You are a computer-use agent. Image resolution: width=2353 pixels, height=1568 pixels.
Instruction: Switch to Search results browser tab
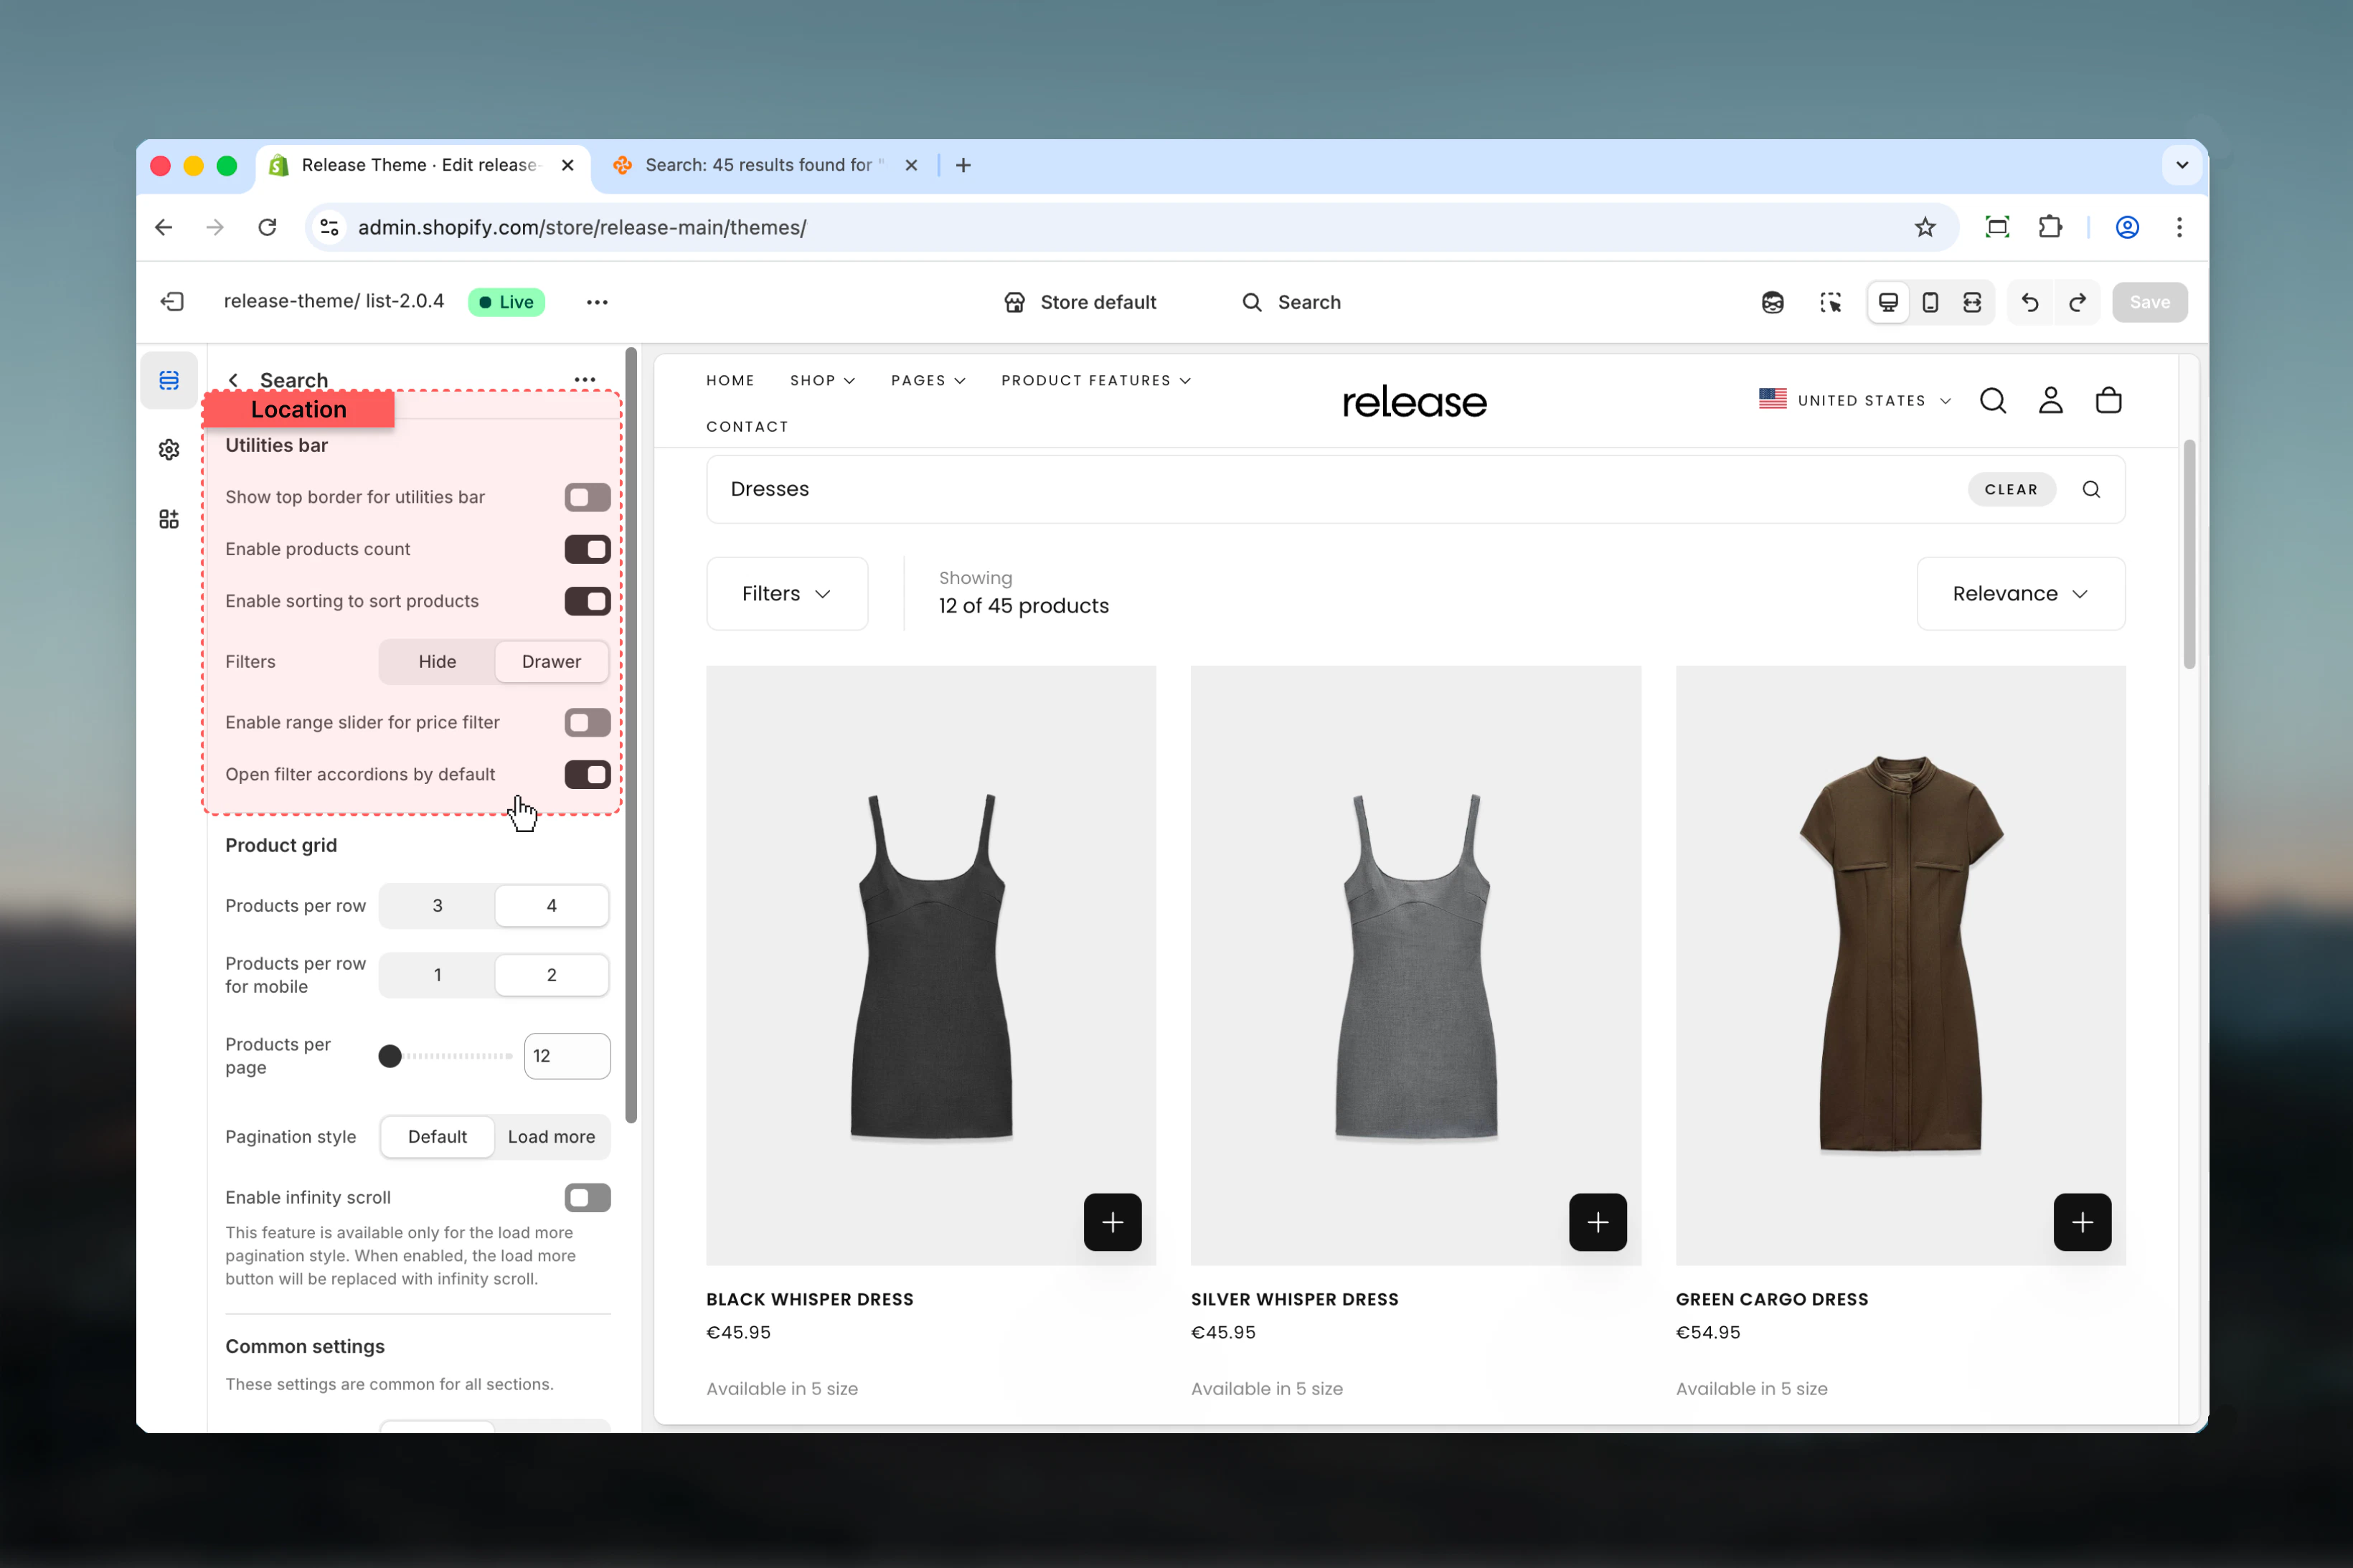[x=766, y=165]
